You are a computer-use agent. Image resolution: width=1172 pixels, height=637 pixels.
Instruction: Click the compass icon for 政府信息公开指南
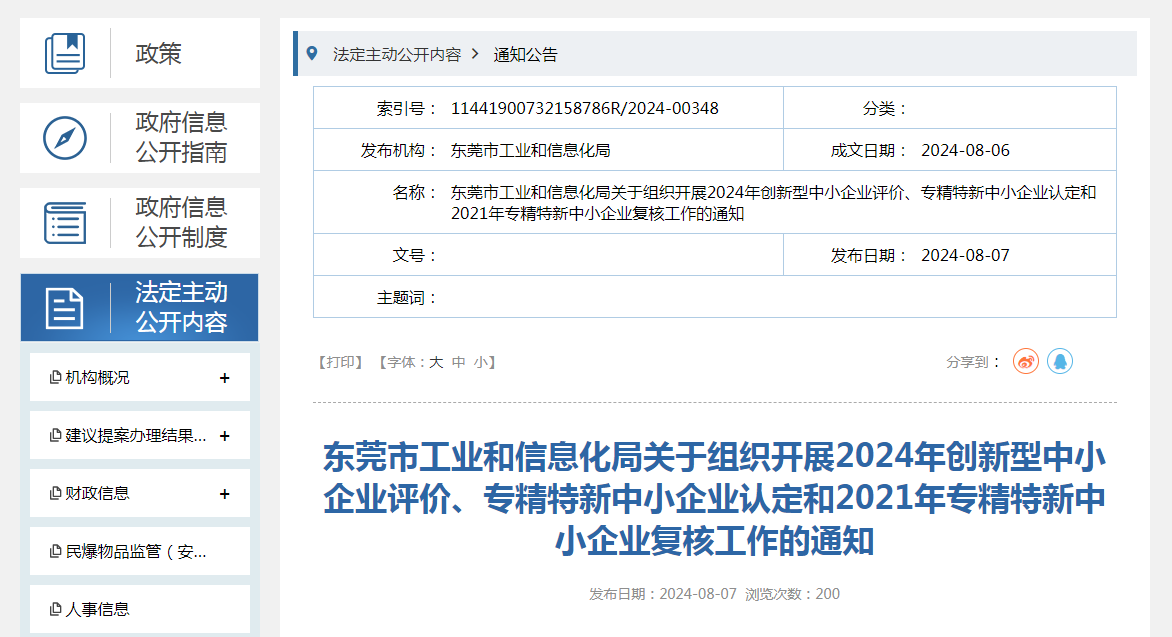click(65, 138)
